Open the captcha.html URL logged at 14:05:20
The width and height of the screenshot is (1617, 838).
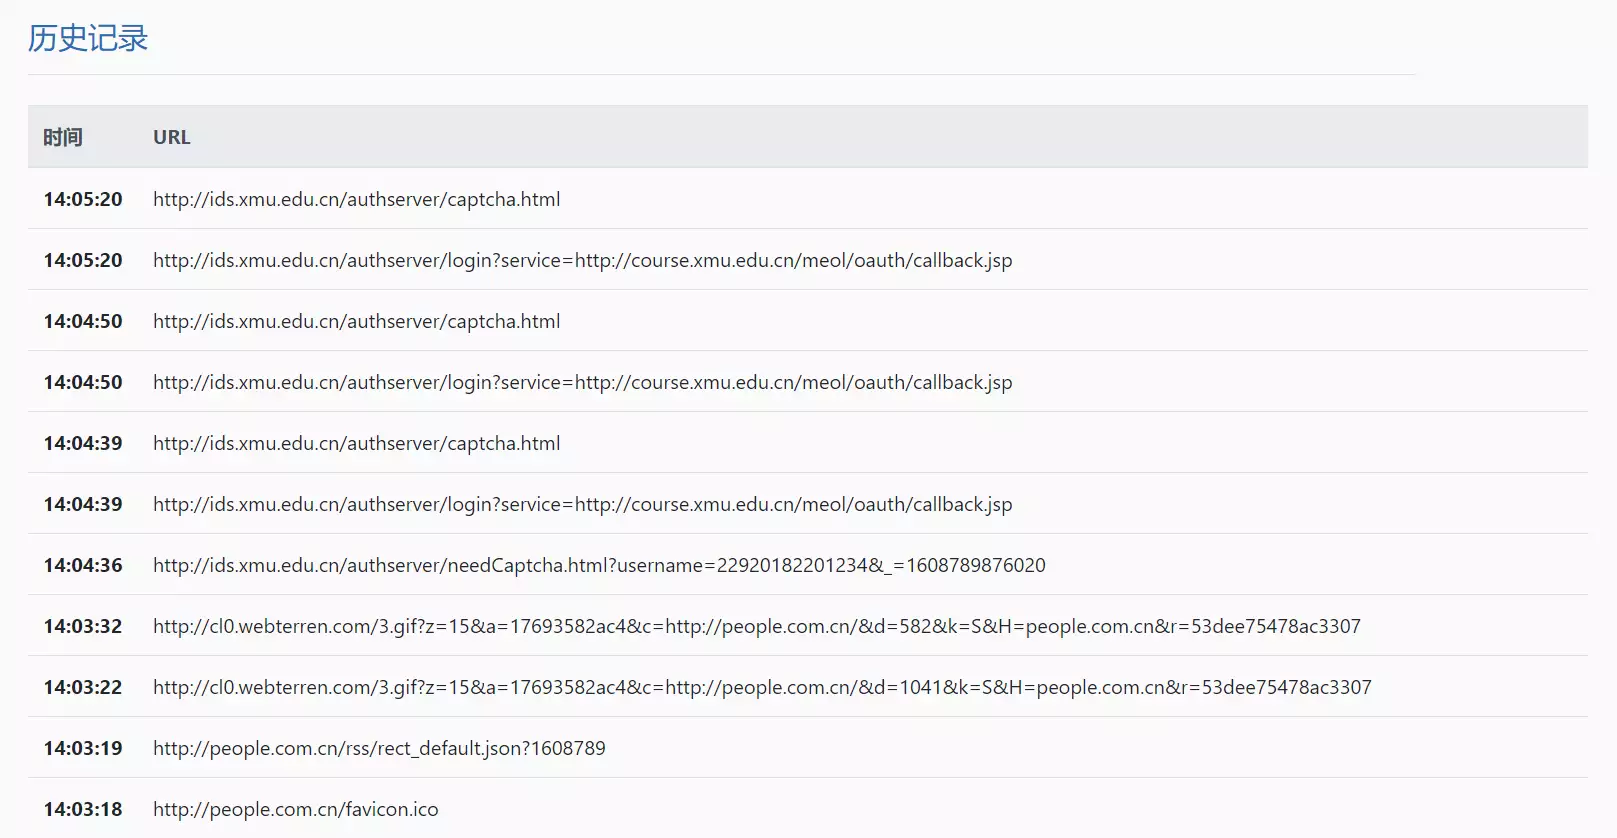point(356,199)
